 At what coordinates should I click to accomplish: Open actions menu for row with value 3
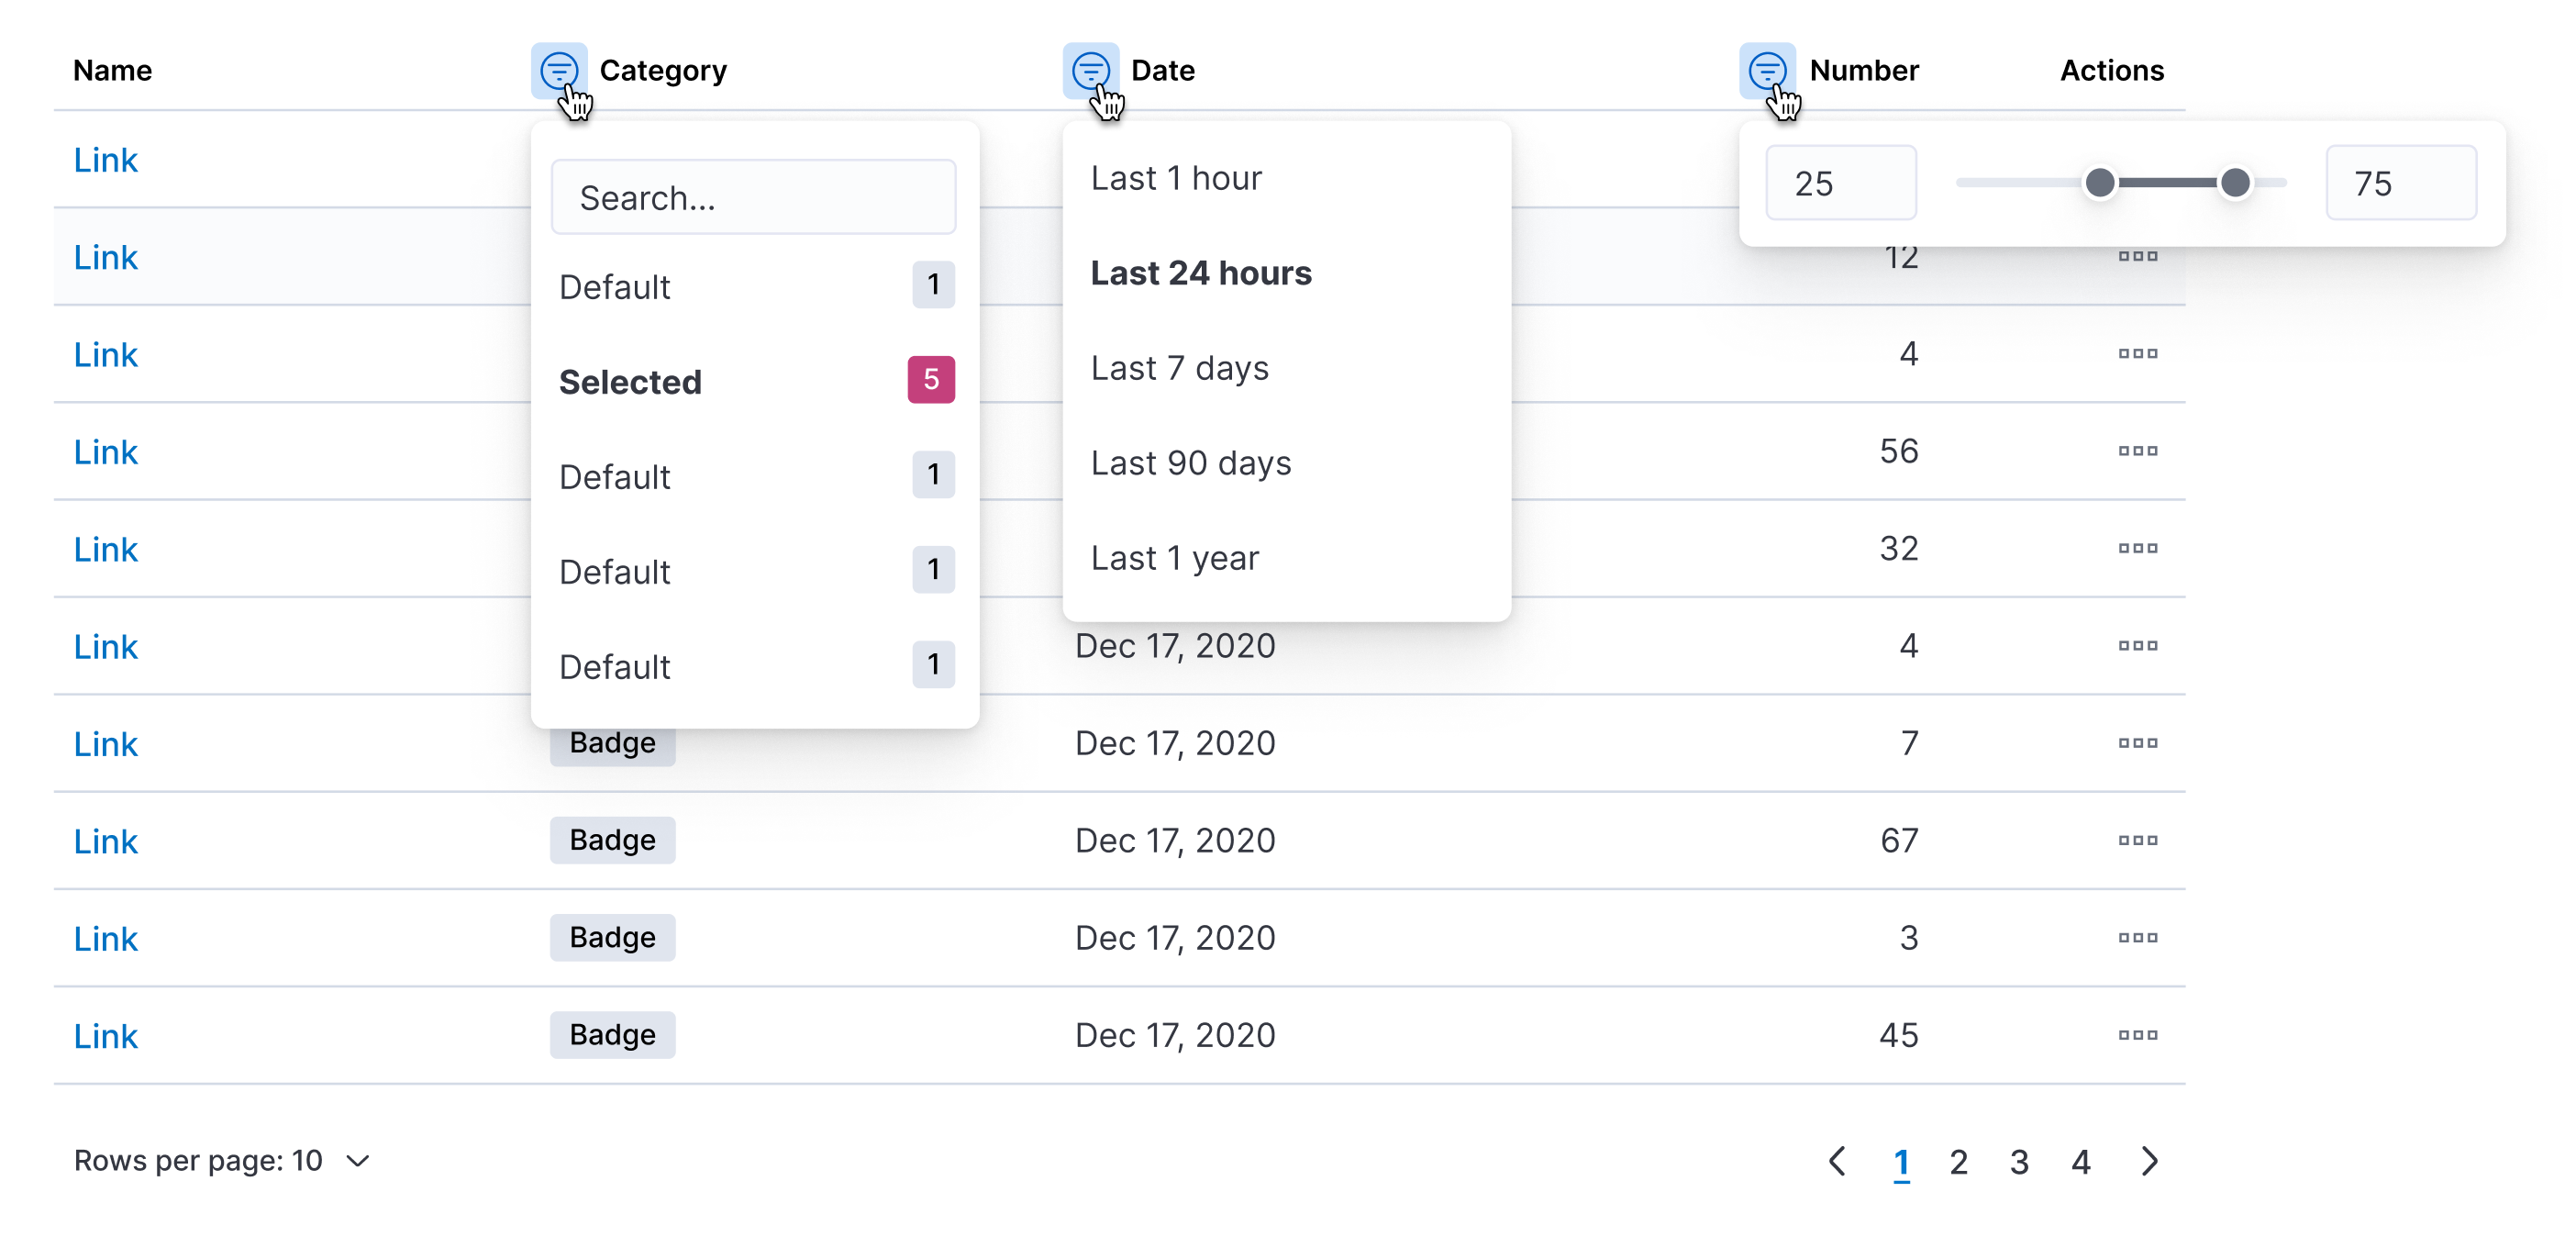coord(2138,937)
